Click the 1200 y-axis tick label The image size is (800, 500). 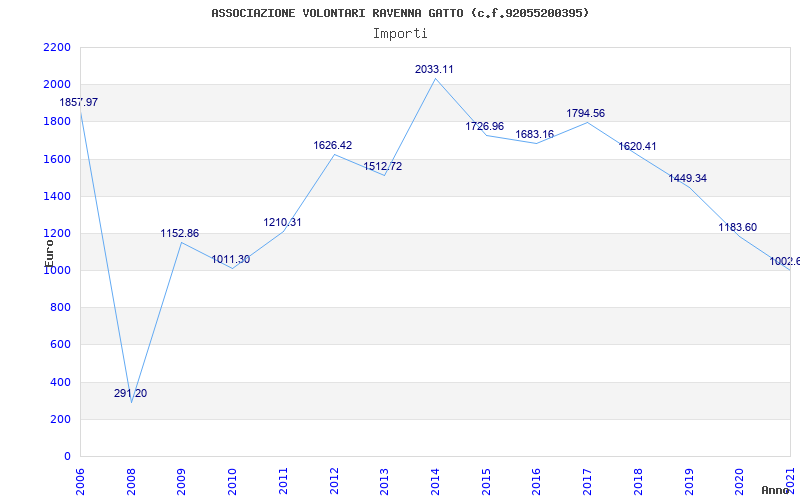57,234
